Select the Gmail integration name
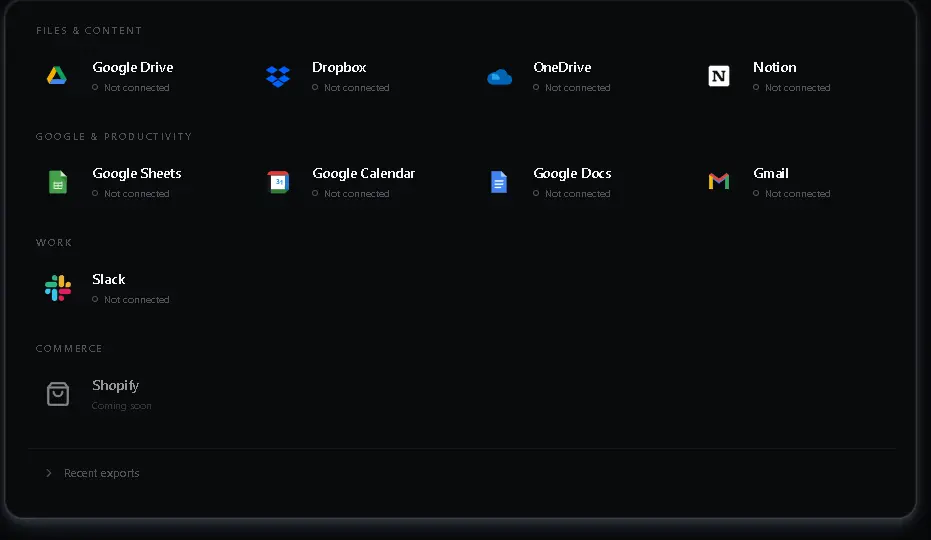Screen dimensions: 931x540 coord(771,173)
